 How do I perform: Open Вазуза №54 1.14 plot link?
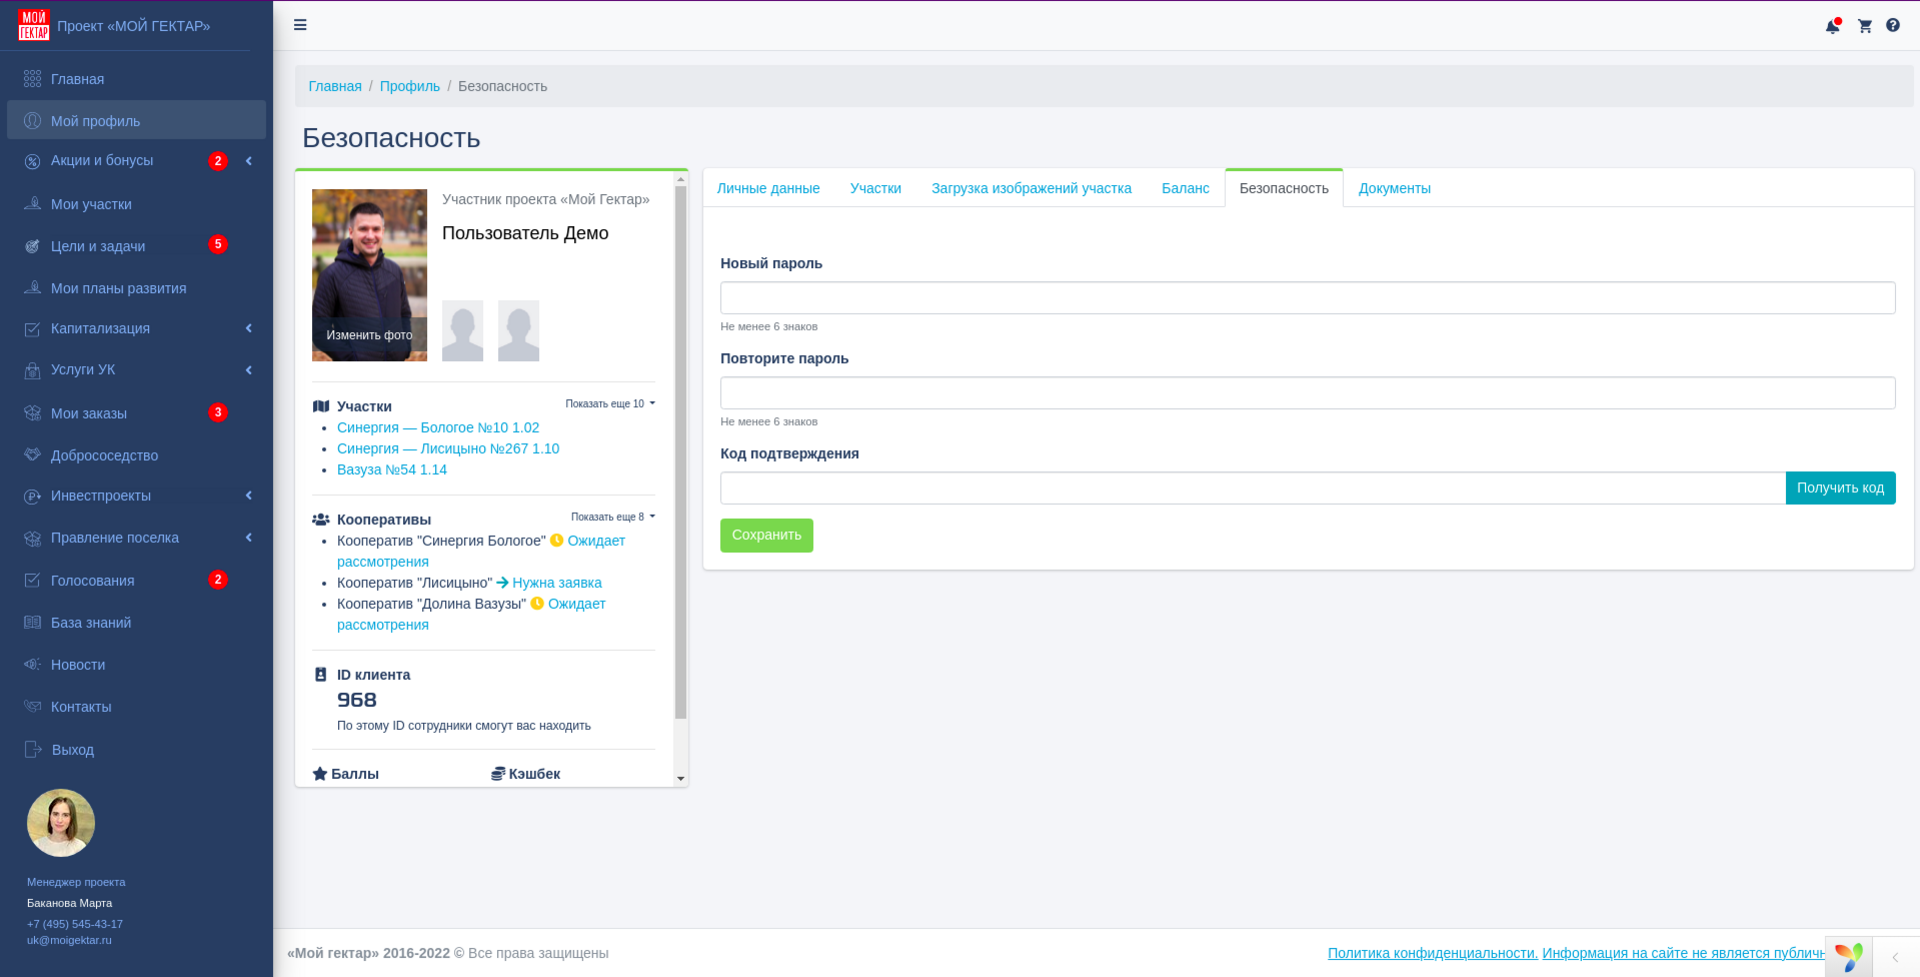point(392,469)
